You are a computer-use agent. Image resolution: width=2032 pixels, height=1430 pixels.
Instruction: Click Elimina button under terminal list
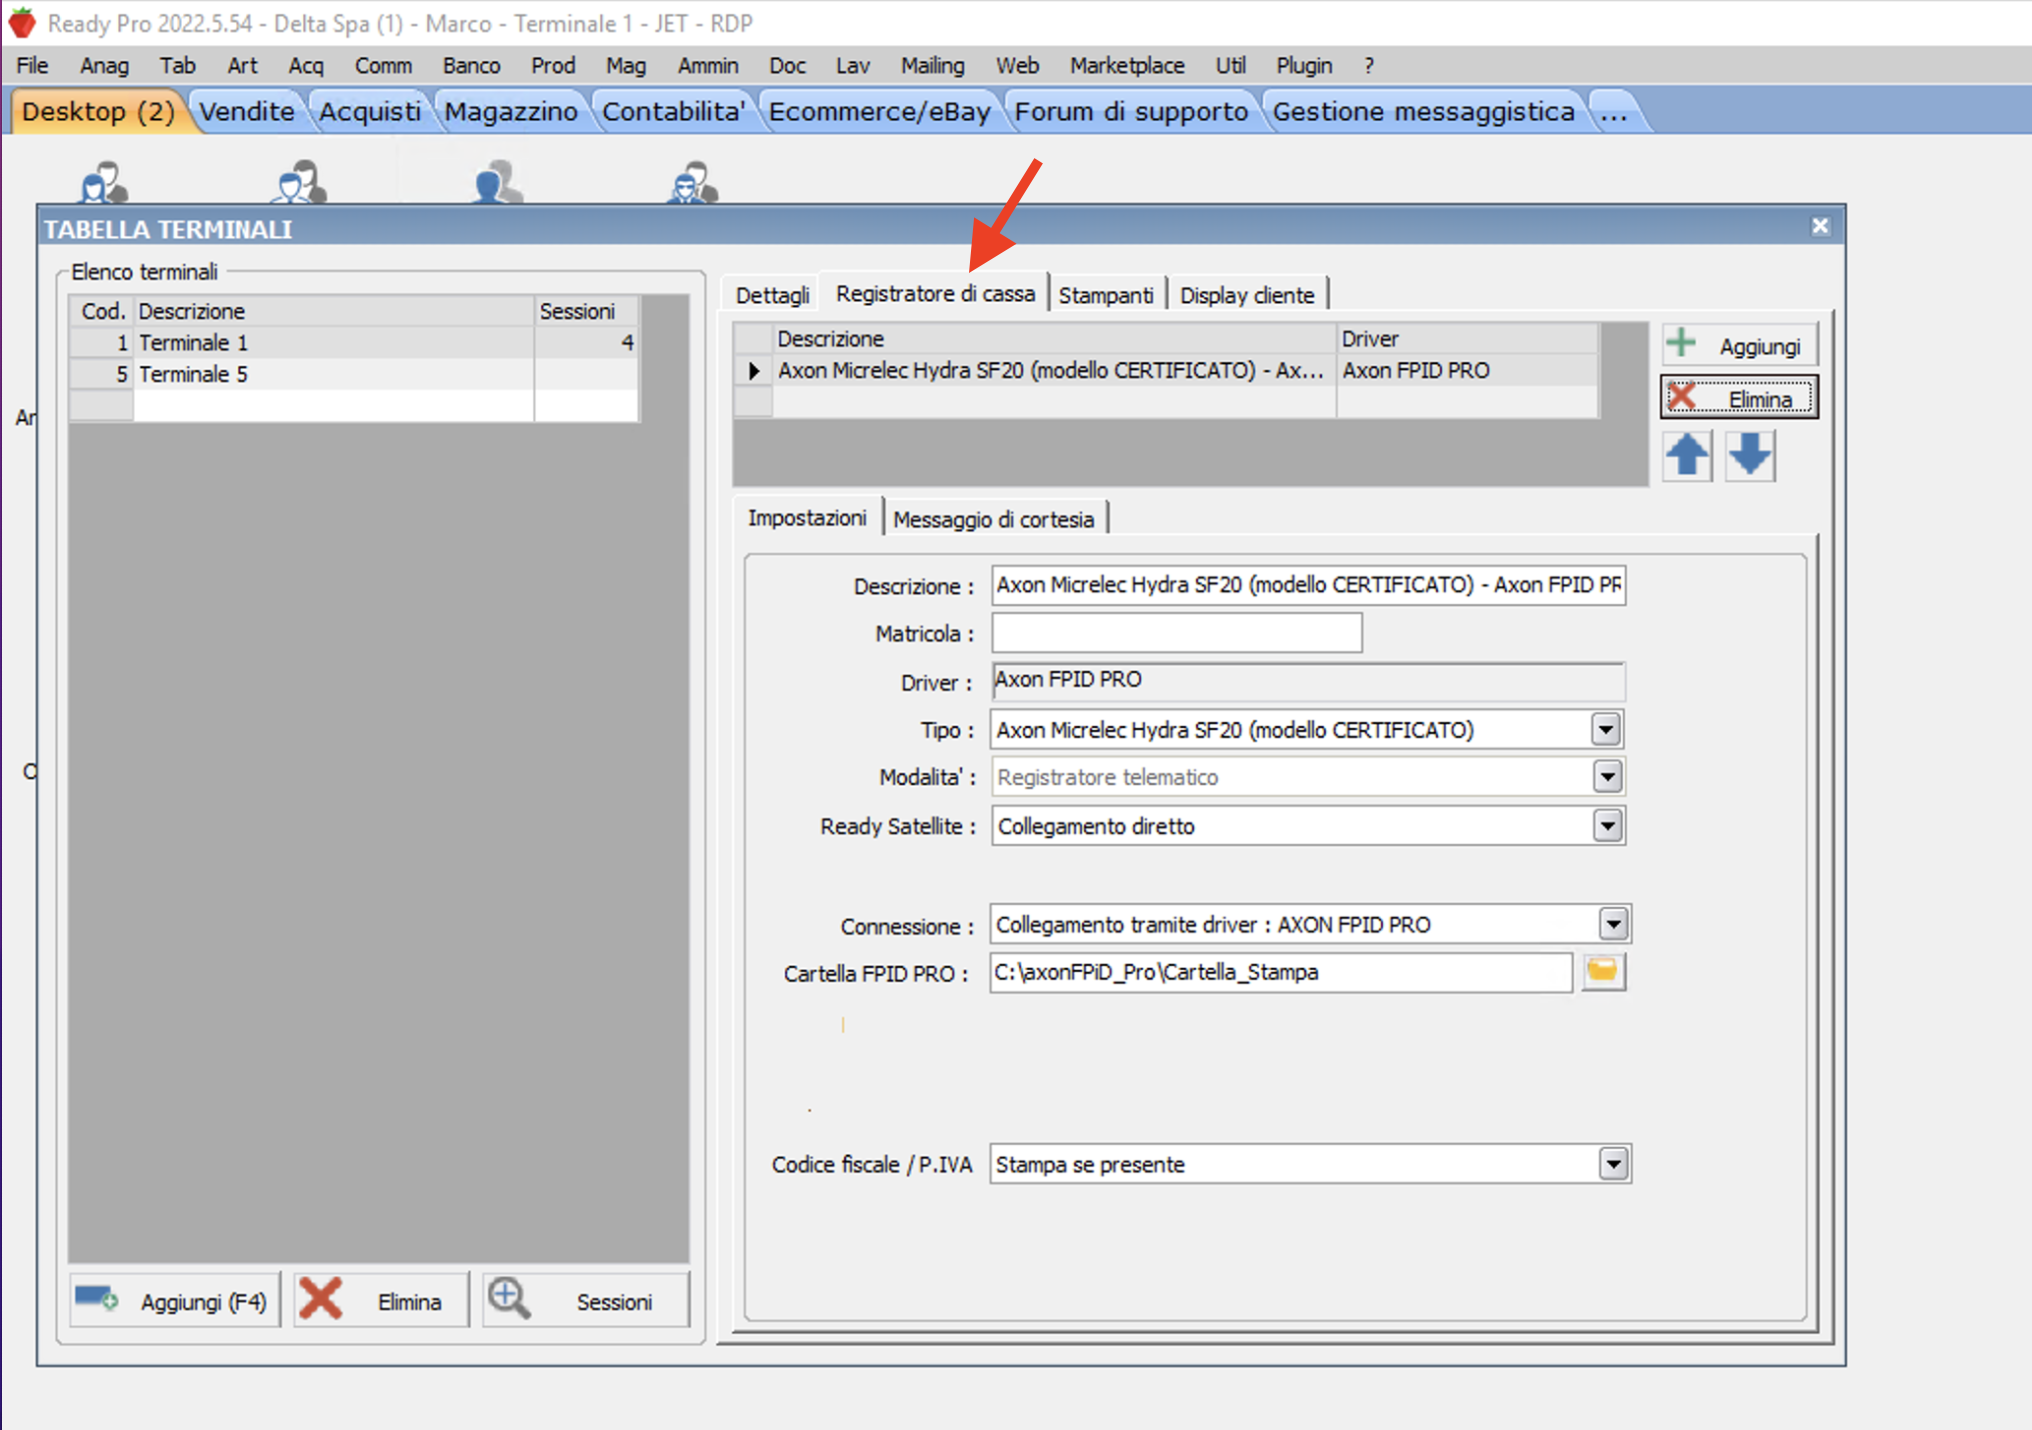pyautogui.click(x=381, y=1300)
